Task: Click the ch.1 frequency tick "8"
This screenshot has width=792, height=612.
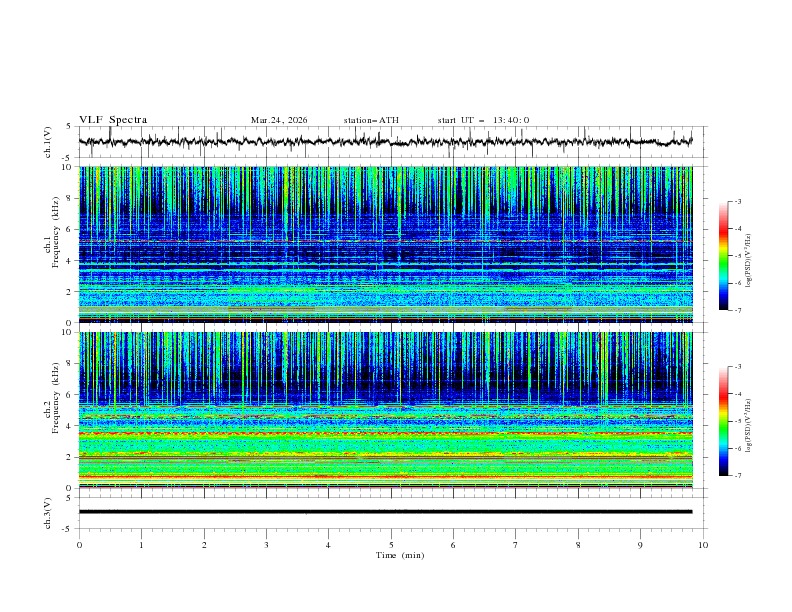Action: tap(71, 198)
